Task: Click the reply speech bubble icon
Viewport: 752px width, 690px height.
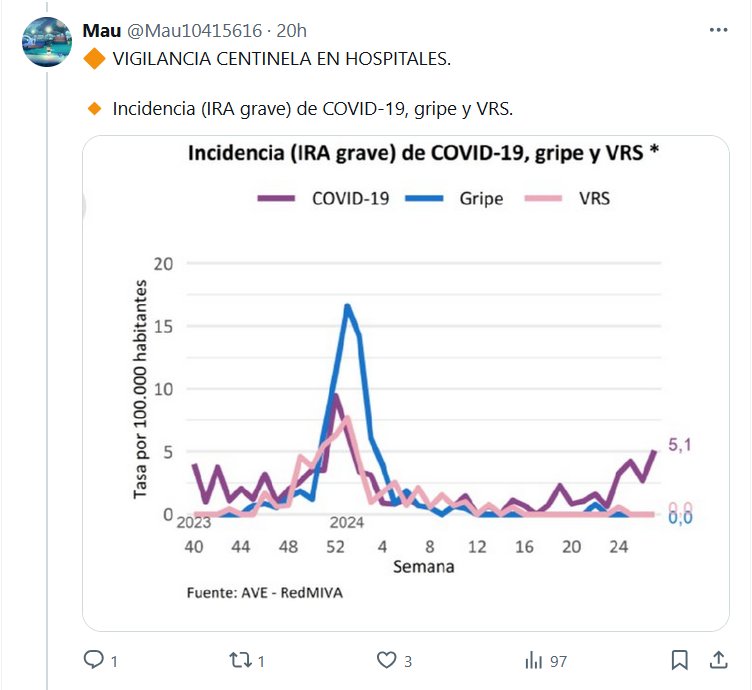Action: (94, 660)
